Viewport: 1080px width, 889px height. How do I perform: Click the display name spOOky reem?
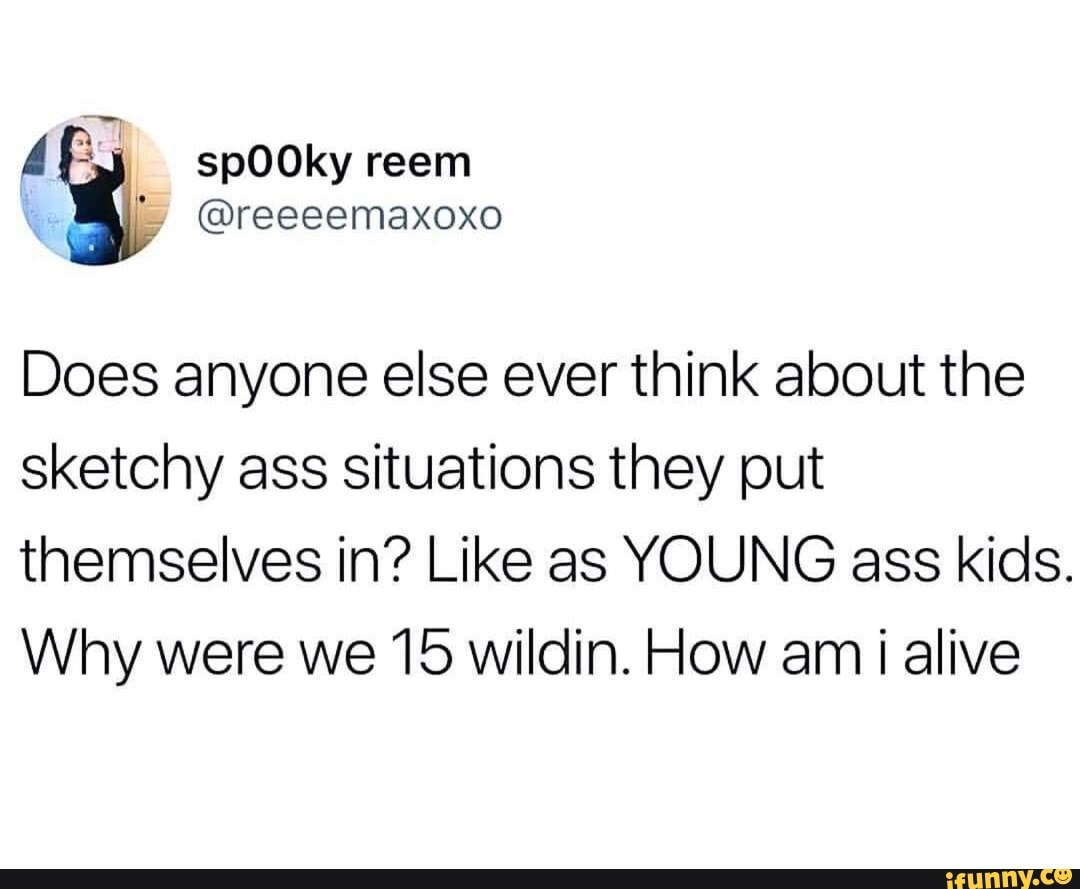tap(334, 164)
